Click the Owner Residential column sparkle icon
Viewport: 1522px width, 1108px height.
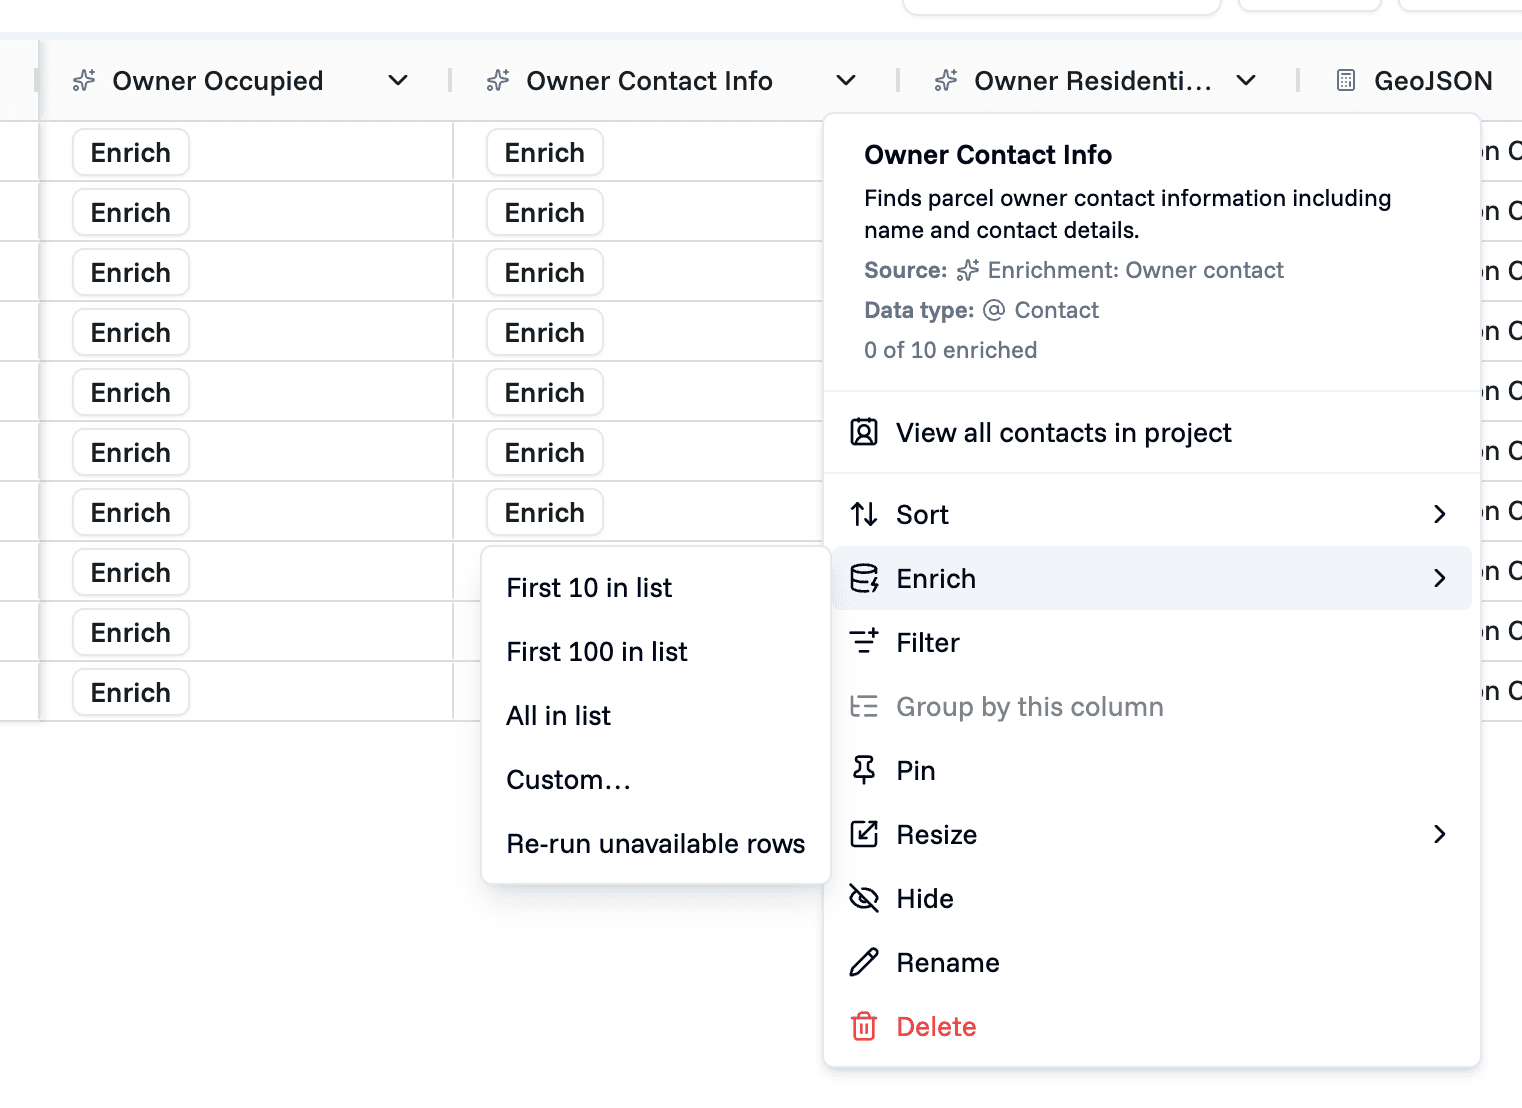[x=946, y=81]
